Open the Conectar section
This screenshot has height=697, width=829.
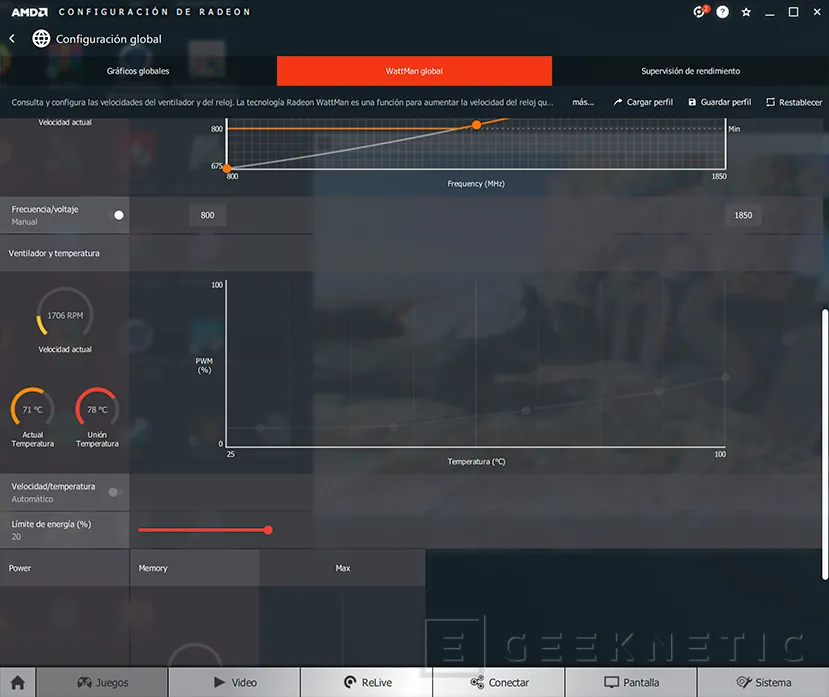pos(499,682)
